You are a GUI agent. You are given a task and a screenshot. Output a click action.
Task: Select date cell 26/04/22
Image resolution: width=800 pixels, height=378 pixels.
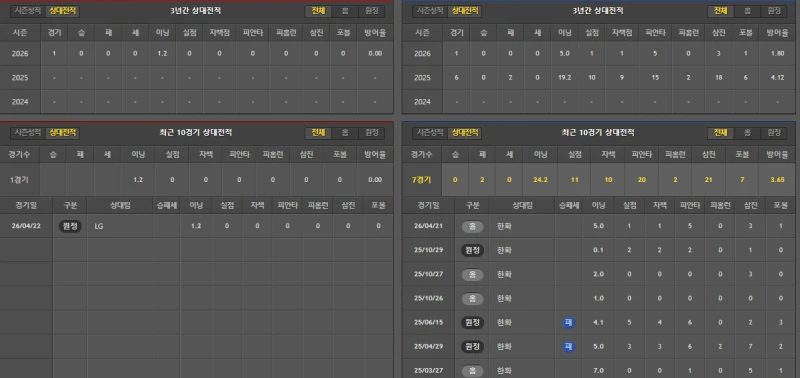[x=26, y=226]
